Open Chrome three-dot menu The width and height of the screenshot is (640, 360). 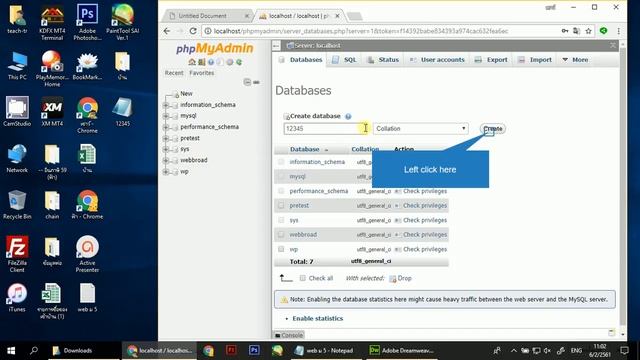pyautogui.click(x=619, y=31)
